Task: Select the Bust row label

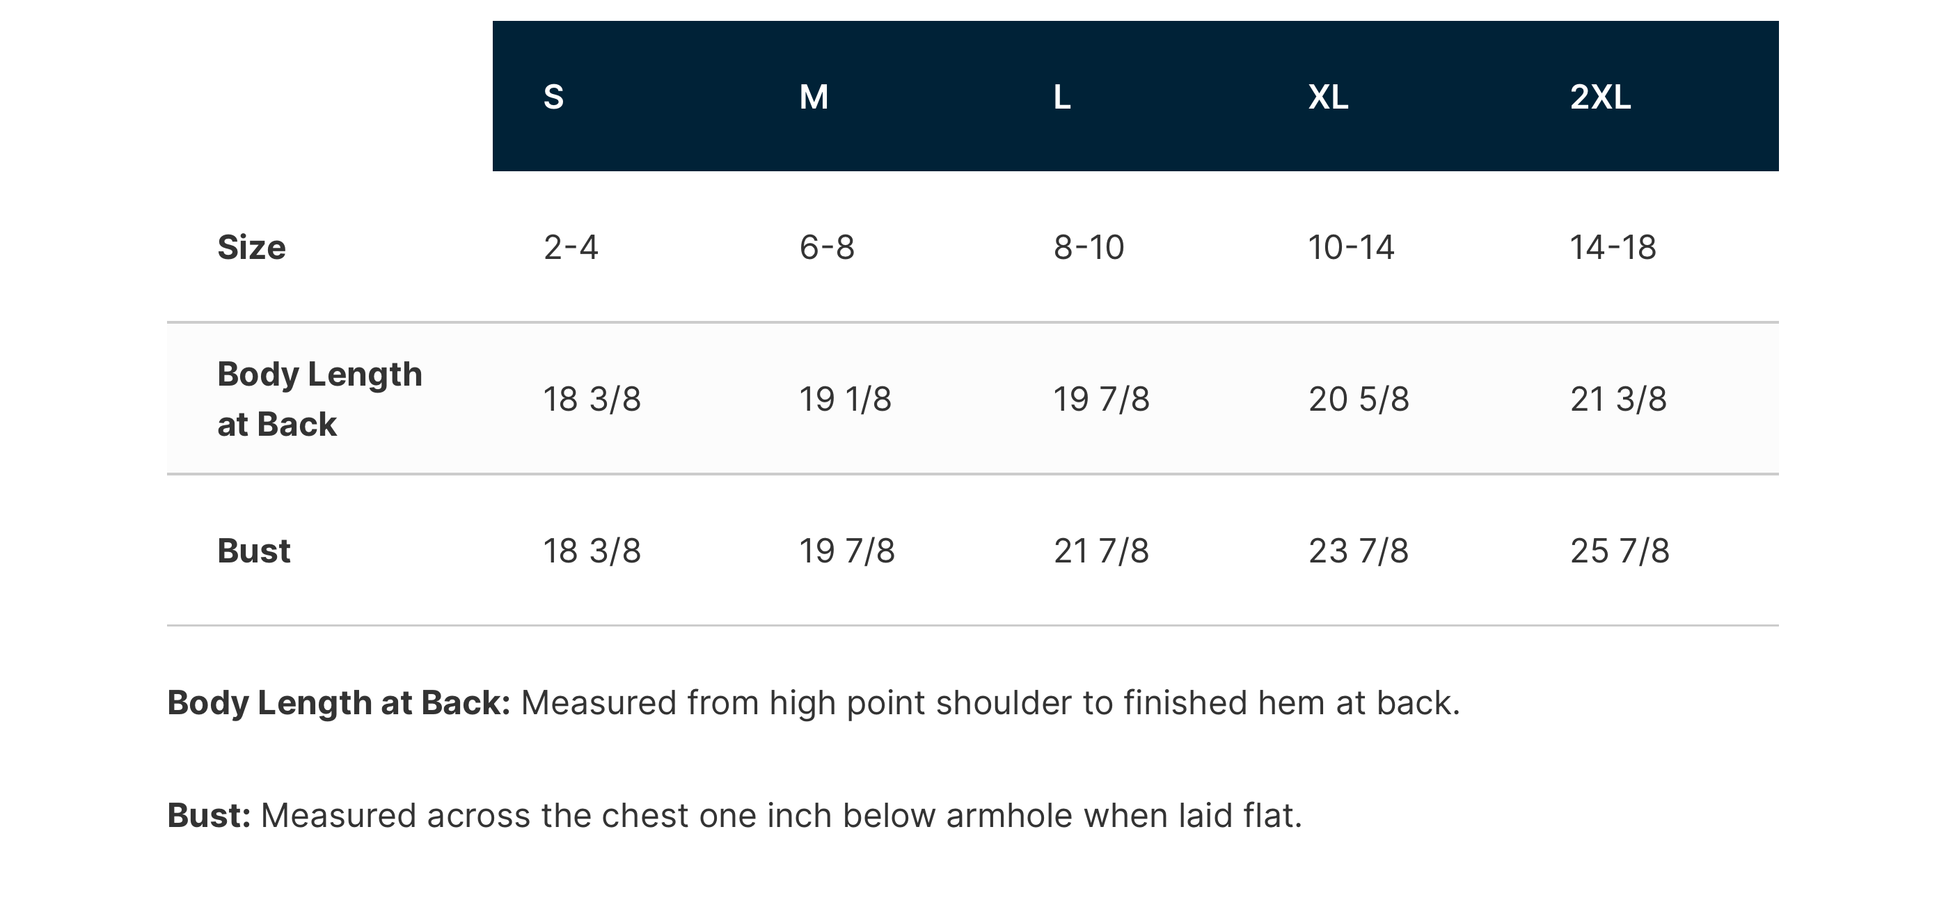Action: (254, 550)
